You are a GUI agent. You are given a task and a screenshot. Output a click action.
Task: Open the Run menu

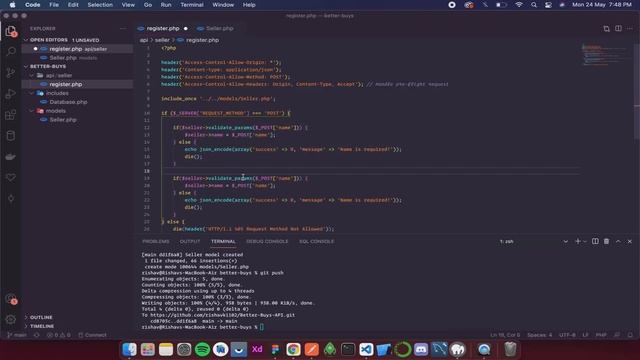pyautogui.click(x=166, y=5)
